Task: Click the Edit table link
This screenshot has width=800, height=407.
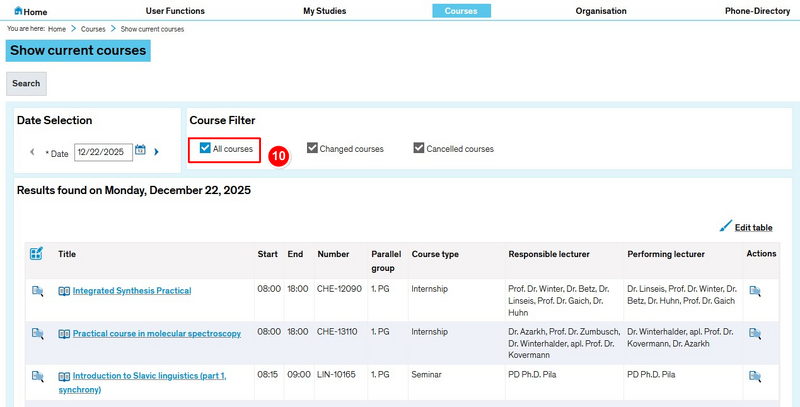Action: pos(752,228)
